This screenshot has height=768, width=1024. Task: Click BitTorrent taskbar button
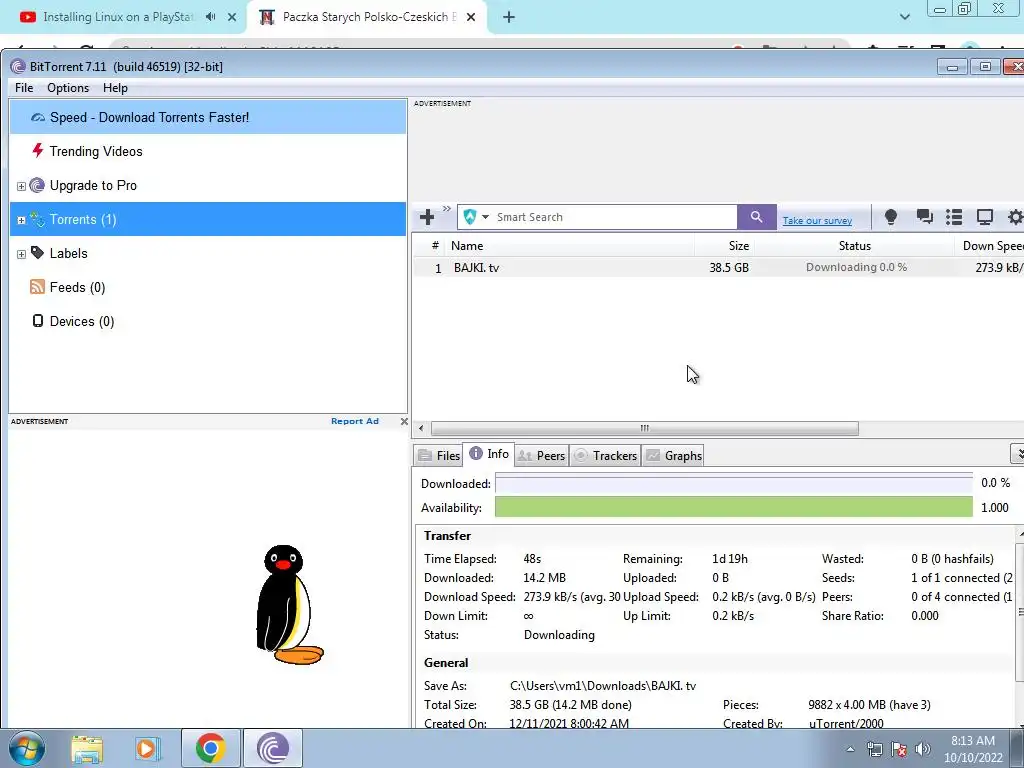[273, 748]
